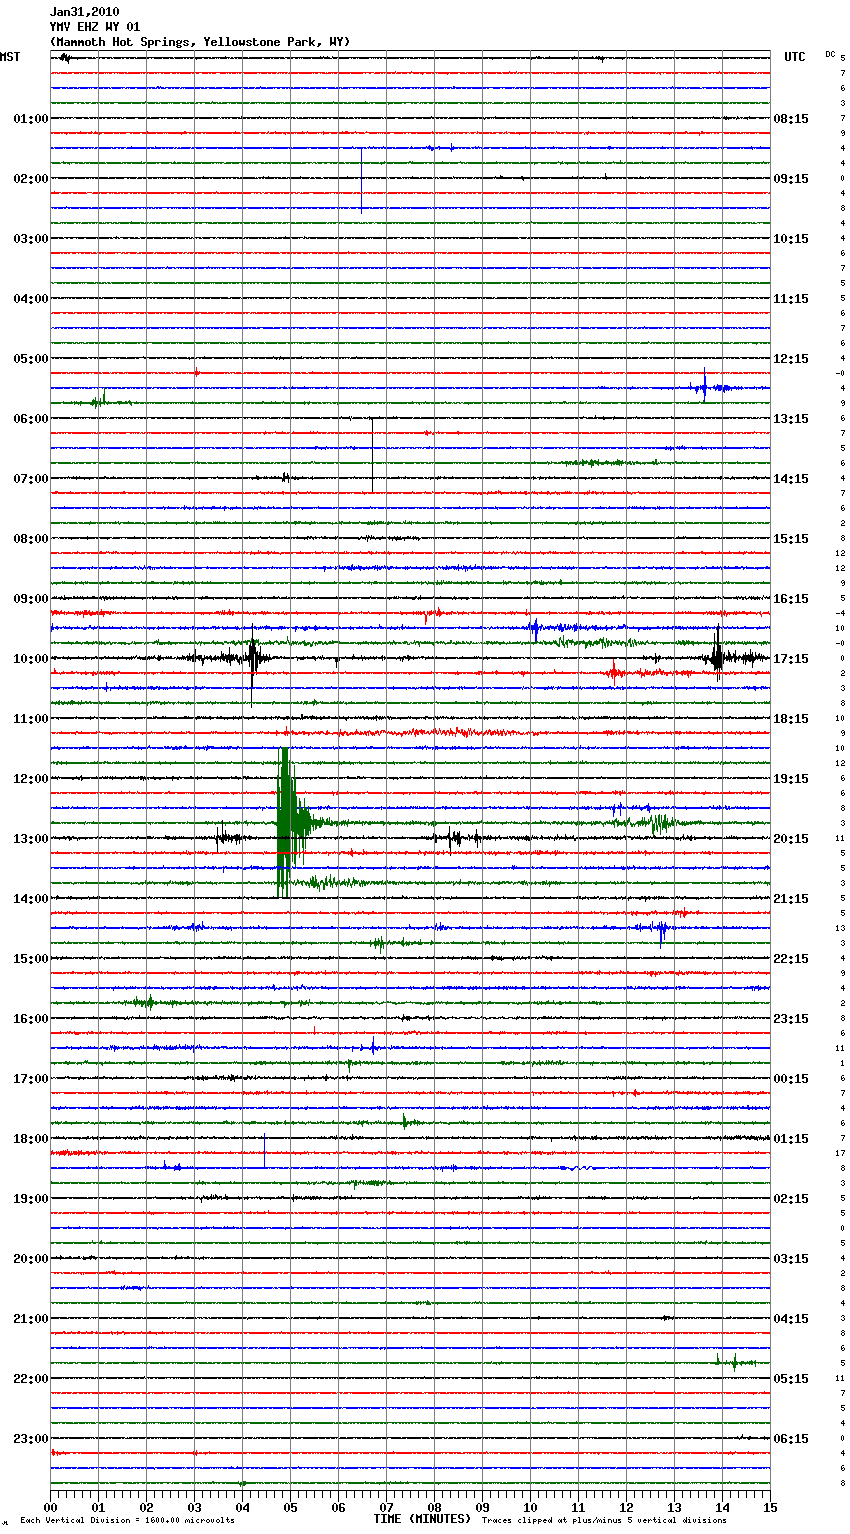Click the 00:15 UTC time label

791,1079
